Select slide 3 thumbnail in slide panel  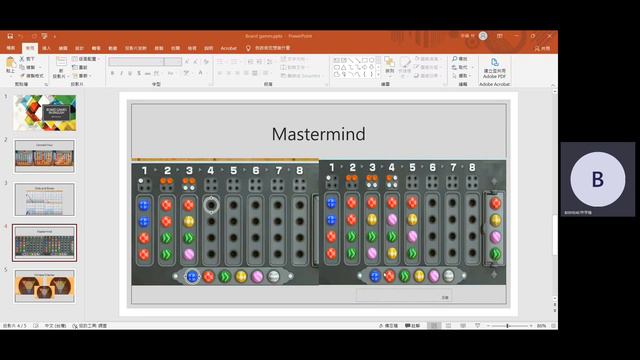point(44,199)
